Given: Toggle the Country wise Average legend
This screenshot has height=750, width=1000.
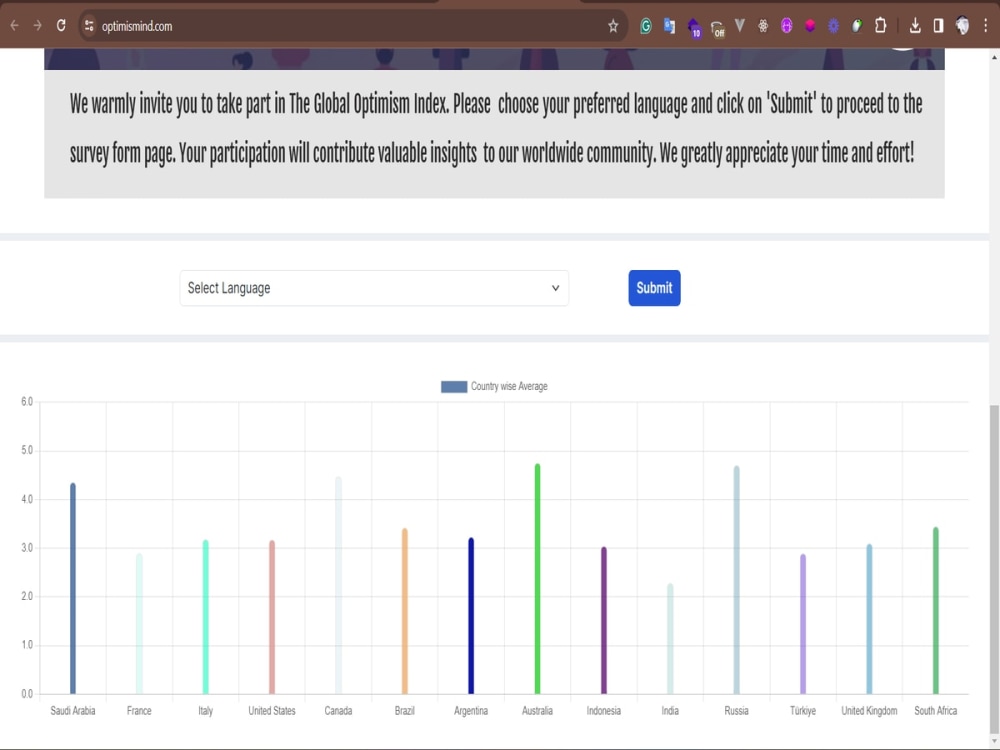Looking at the screenshot, I should (x=494, y=386).
